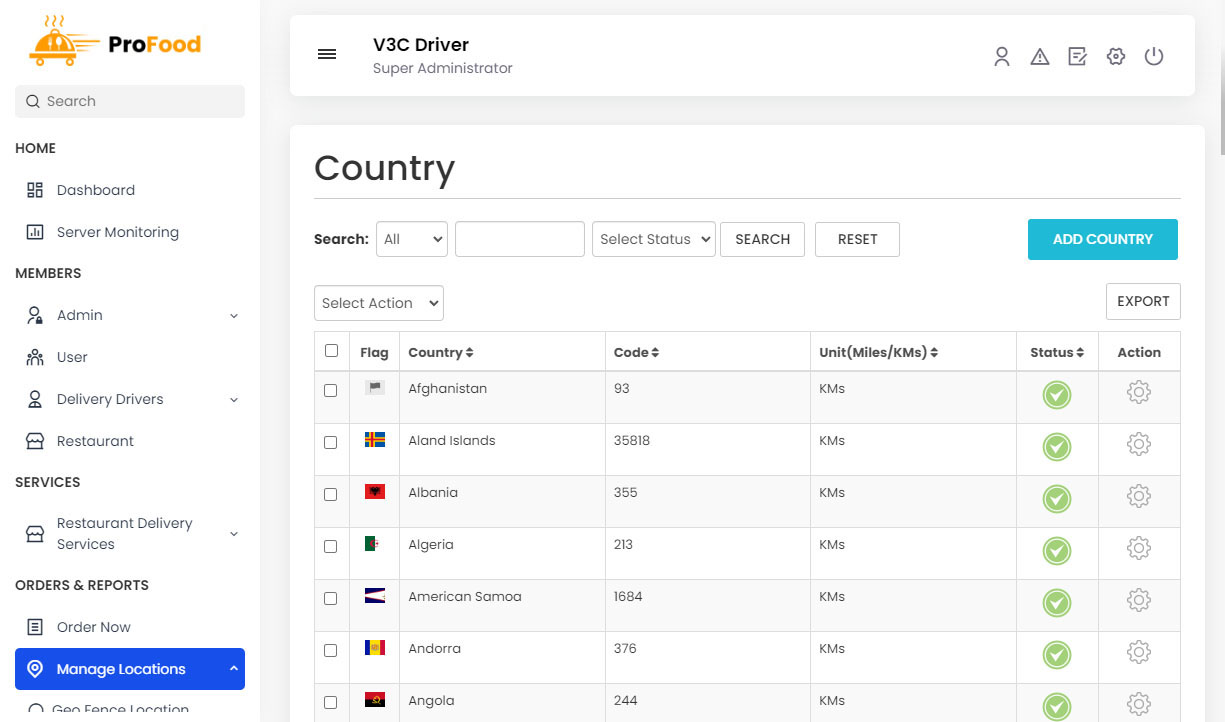
Task: Click the Andorra flag icon
Action: (375, 648)
